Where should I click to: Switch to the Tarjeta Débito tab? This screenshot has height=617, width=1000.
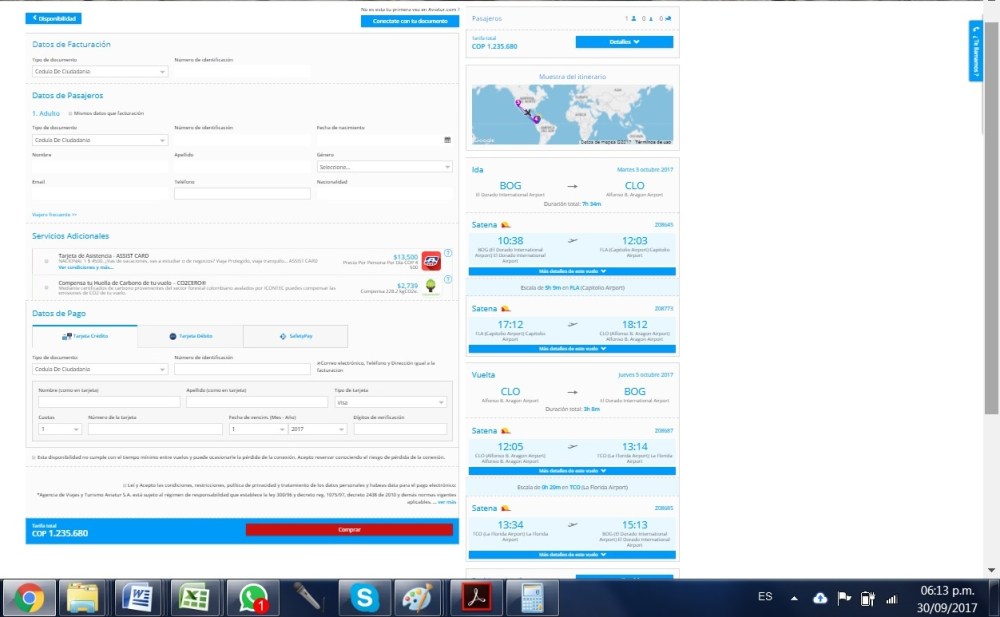coord(190,337)
